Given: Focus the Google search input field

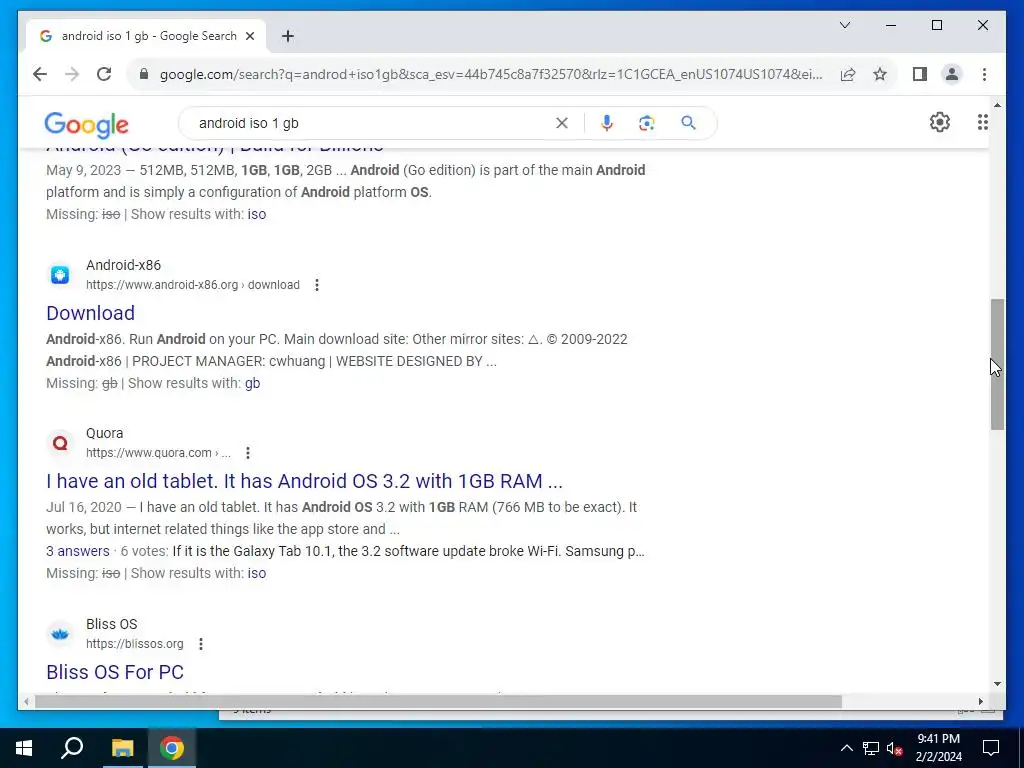Looking at the screenshot, I should pyautogui.click(x=372, y=123).
